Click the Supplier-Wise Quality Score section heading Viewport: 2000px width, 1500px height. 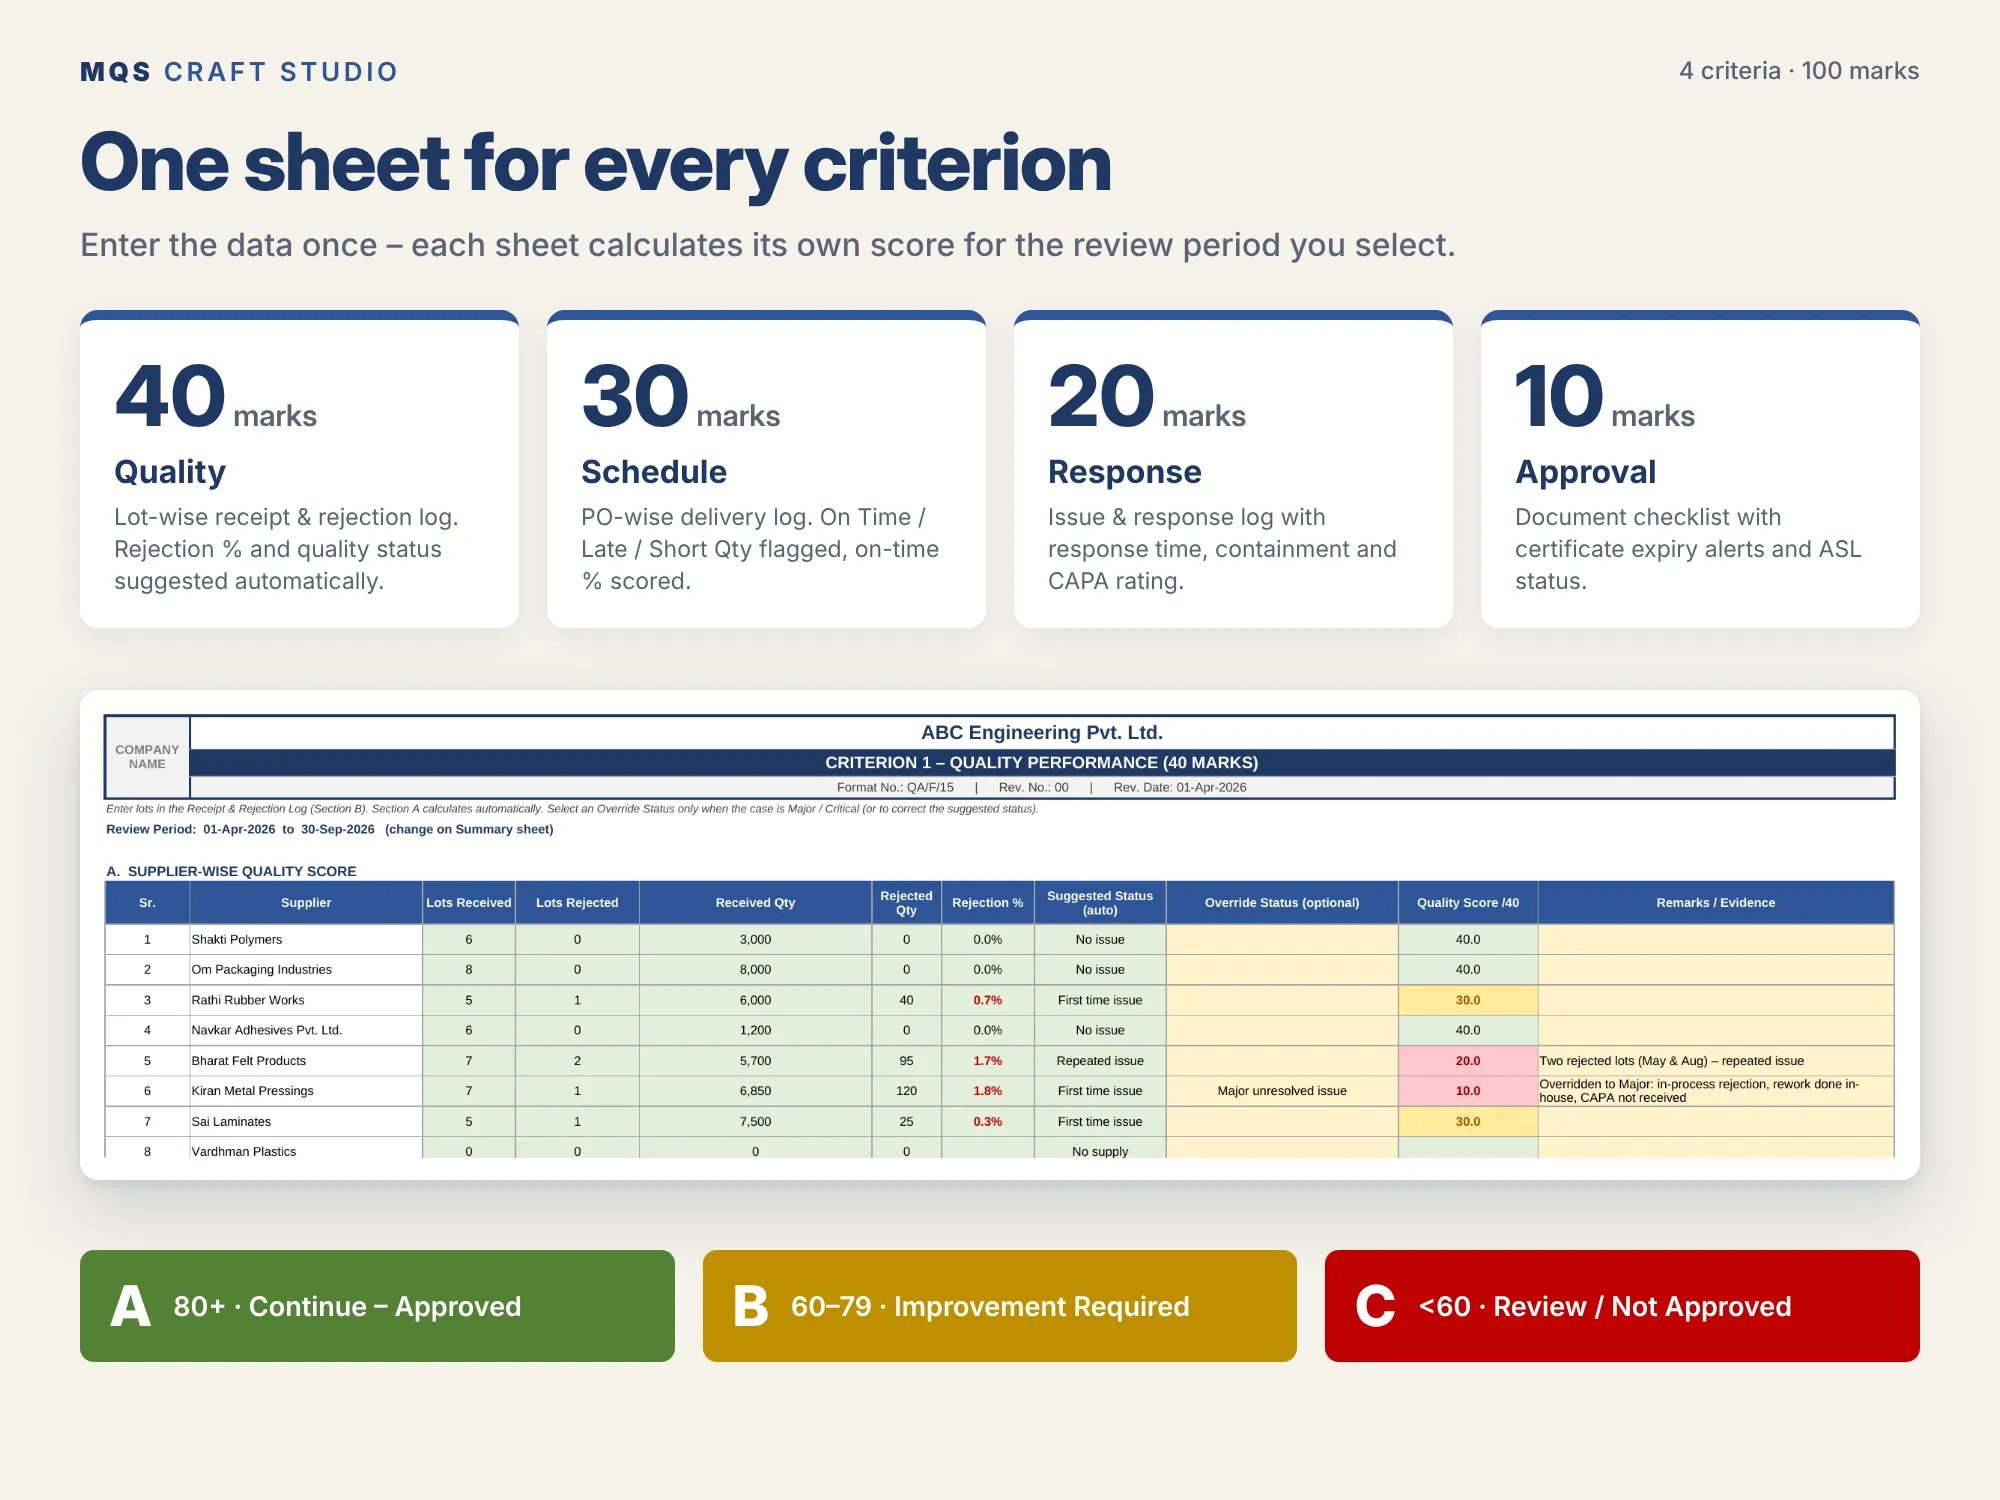click(231, 871)
